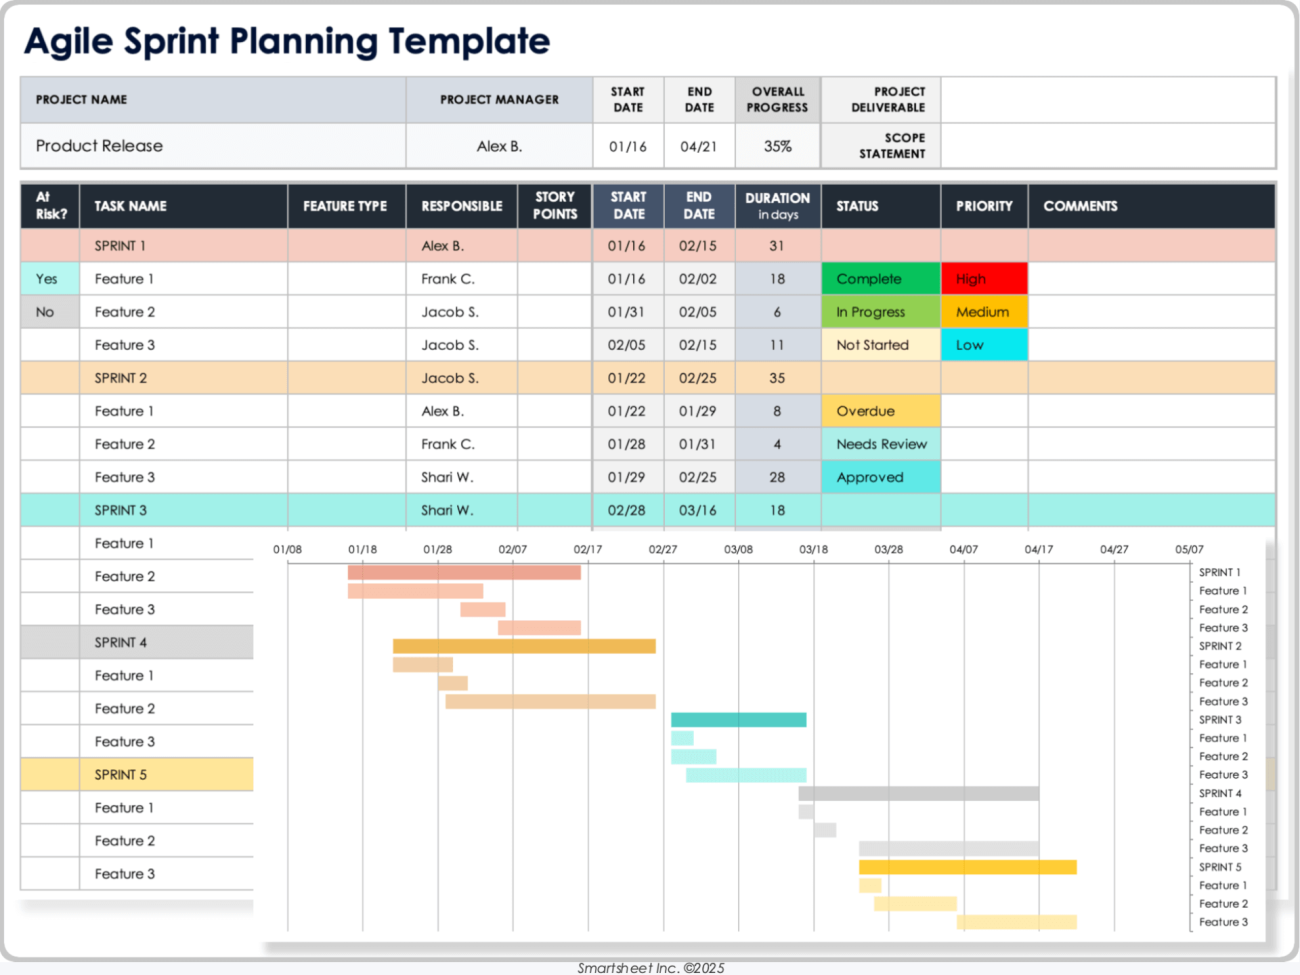Select the In Progress status cell
Viewport: 1300px width, 975px height.
point(880,312)
